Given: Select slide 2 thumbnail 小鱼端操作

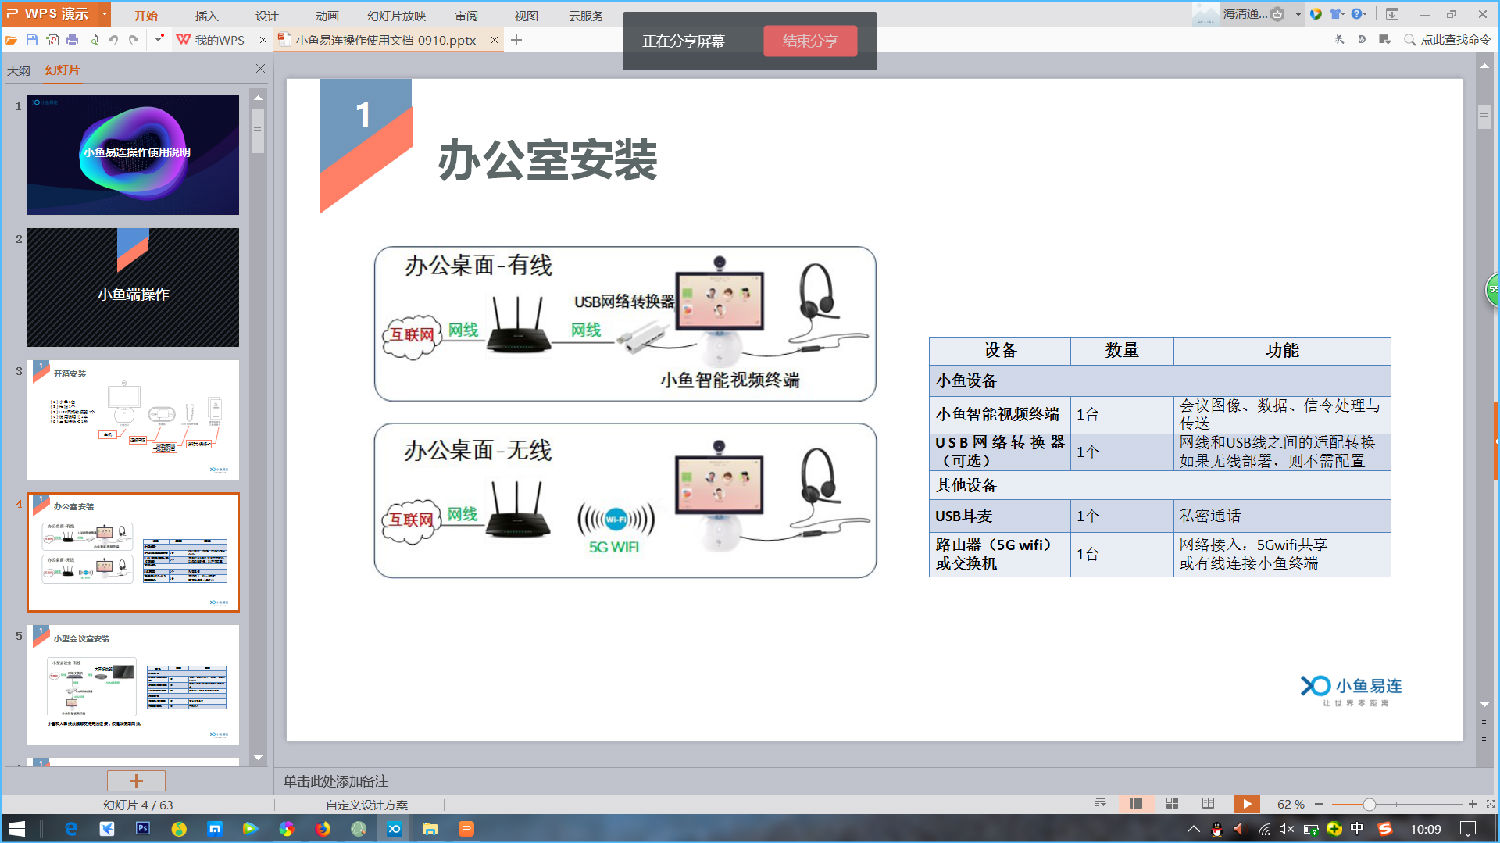Looking at the screenshot, I should (x=133, y=287).
